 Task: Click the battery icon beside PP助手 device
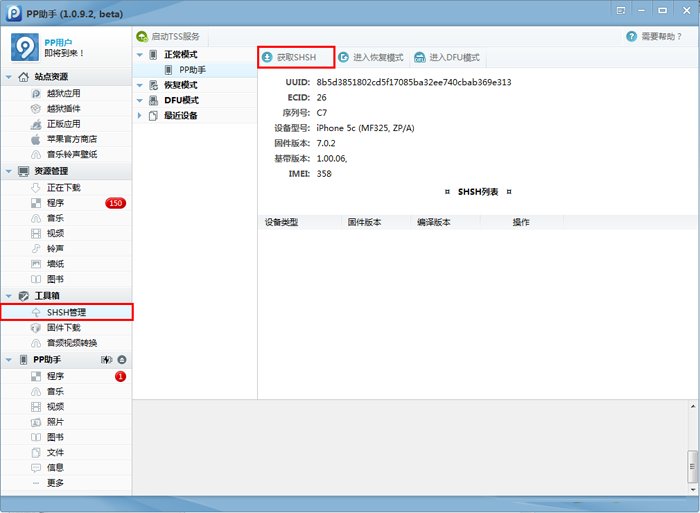(106, 359)
